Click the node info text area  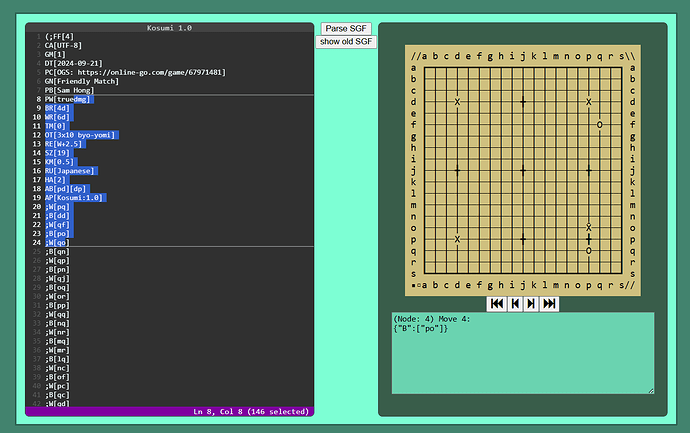pos(523,353)
